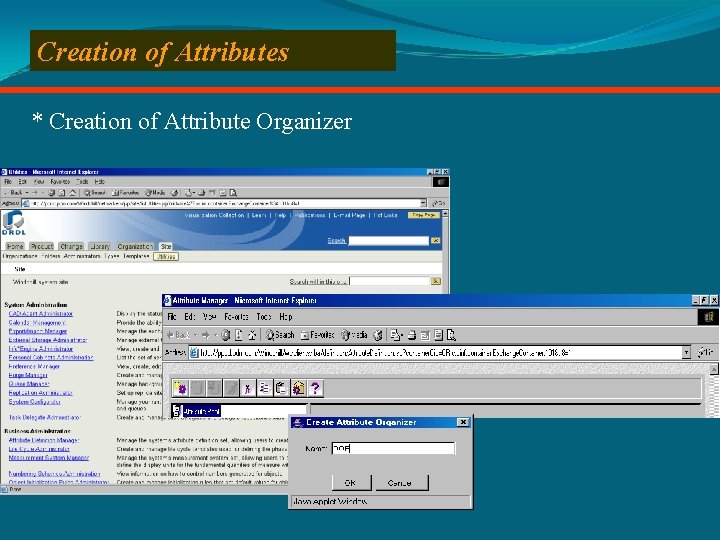Click the E-mail Page link in the header
Viewport: 720px width, 540px height.
pyautogui.click(x=349, y=215)
